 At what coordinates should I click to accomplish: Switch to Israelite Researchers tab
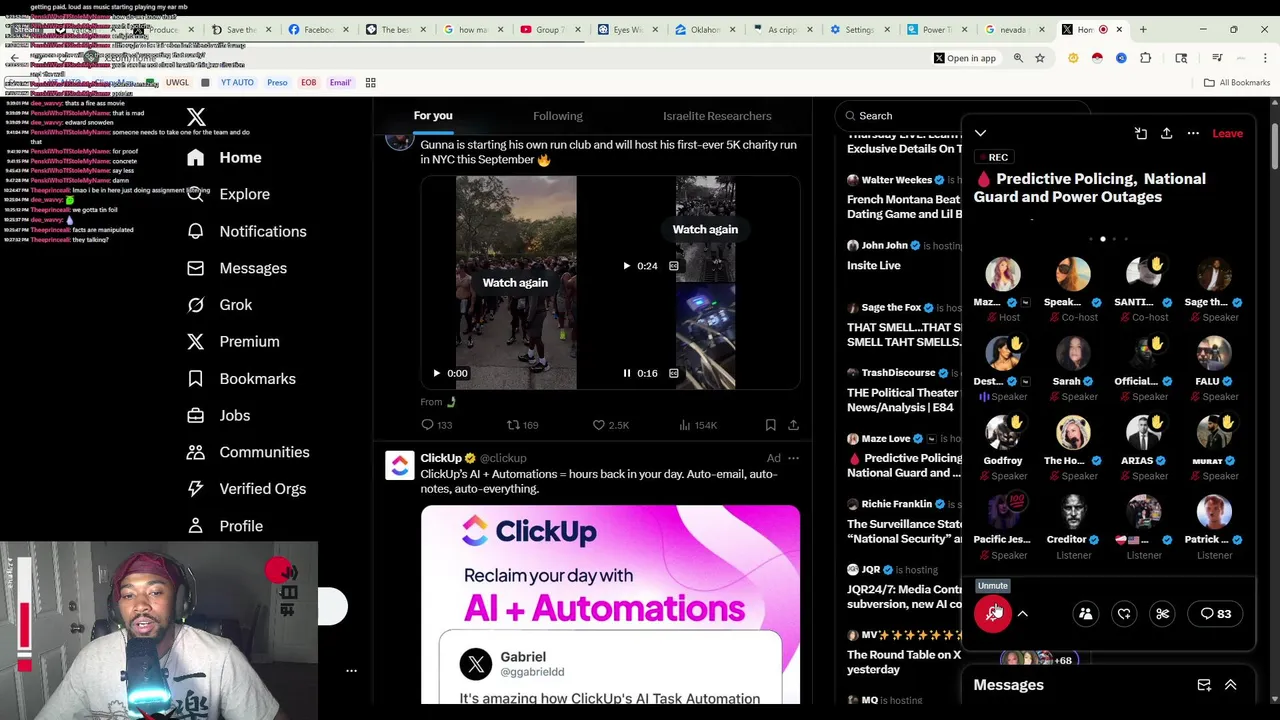pos(717,116)
